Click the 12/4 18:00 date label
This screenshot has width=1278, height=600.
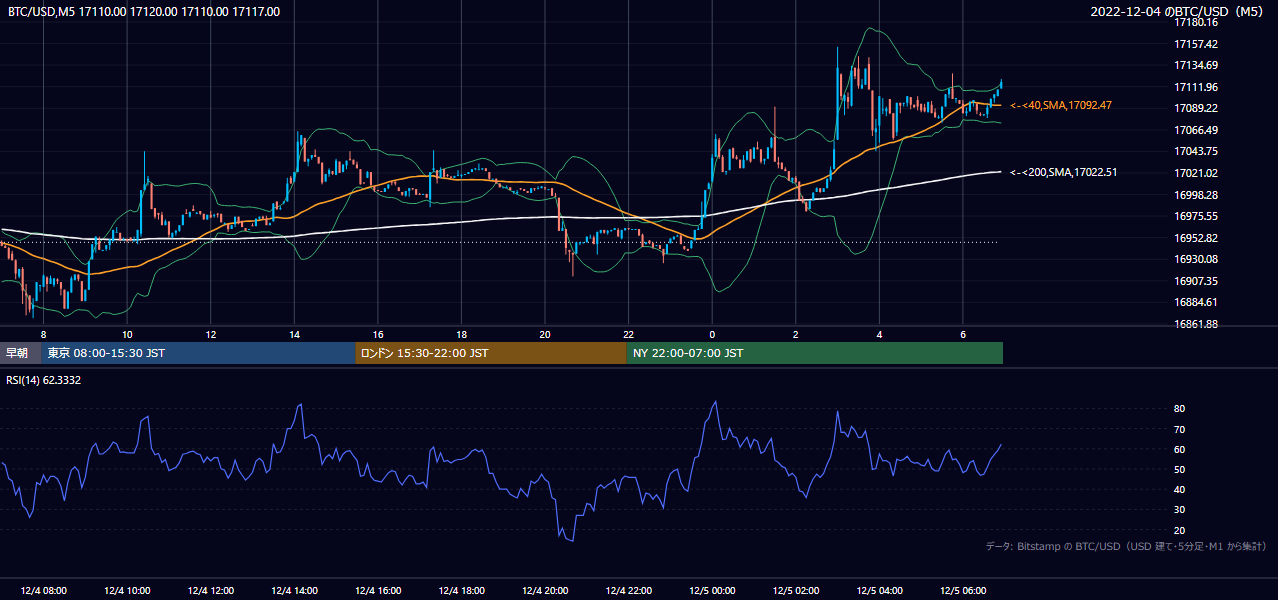coord(461,591)
